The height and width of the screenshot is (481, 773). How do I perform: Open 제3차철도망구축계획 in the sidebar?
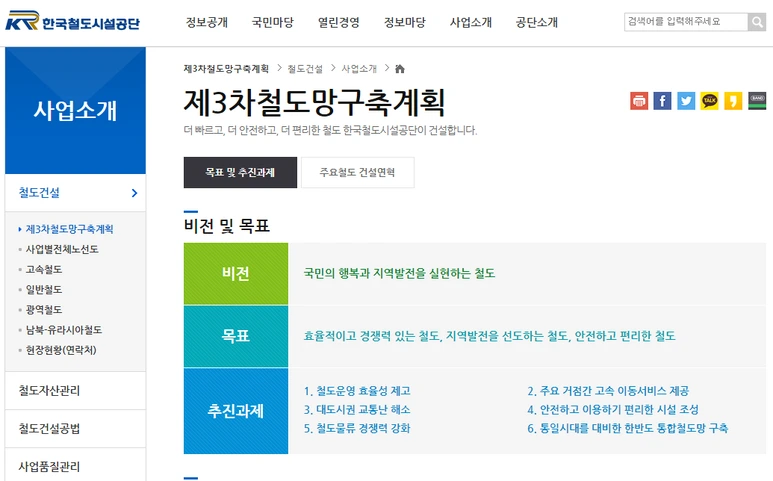70,229
